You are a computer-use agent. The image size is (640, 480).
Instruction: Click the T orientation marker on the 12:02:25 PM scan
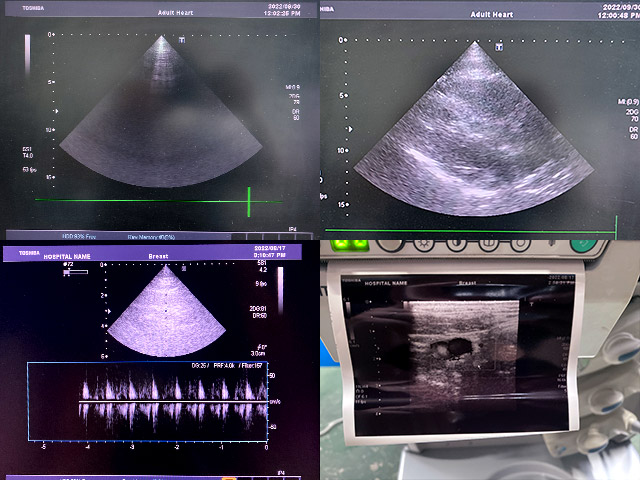tap(182, 40)
